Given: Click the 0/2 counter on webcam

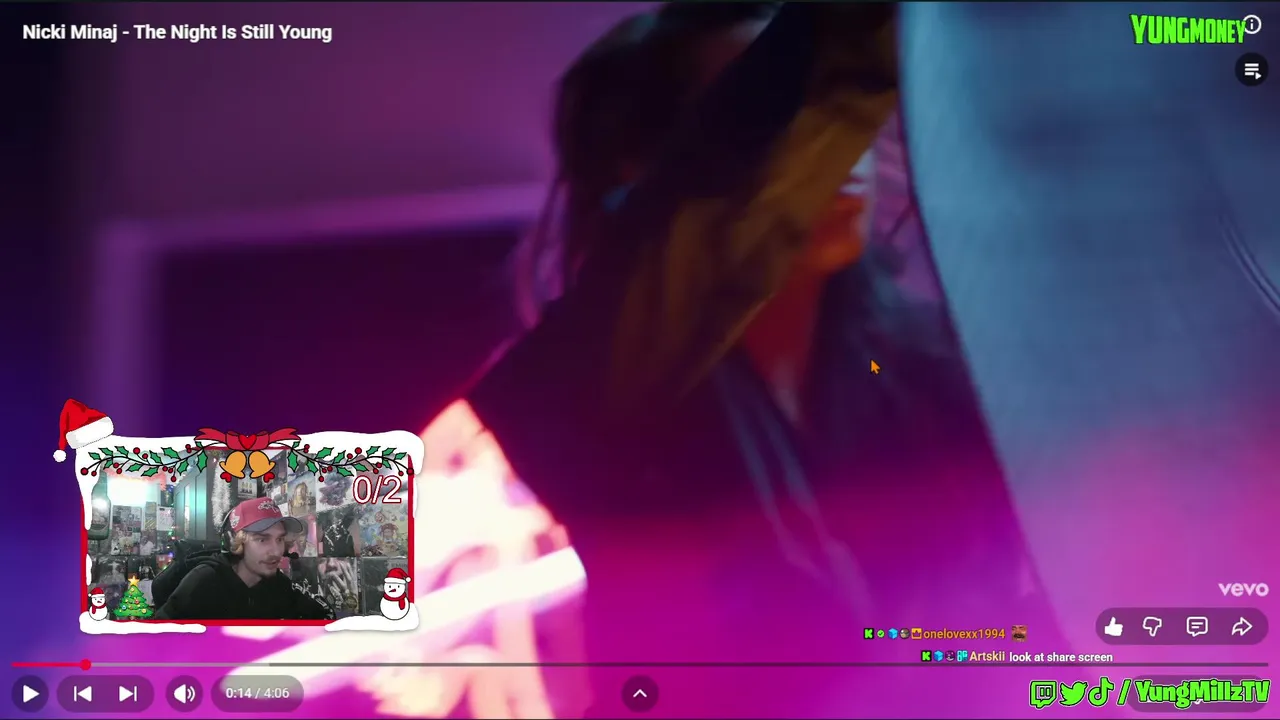Looking at the screenshot, I should (x=377, y=490).
